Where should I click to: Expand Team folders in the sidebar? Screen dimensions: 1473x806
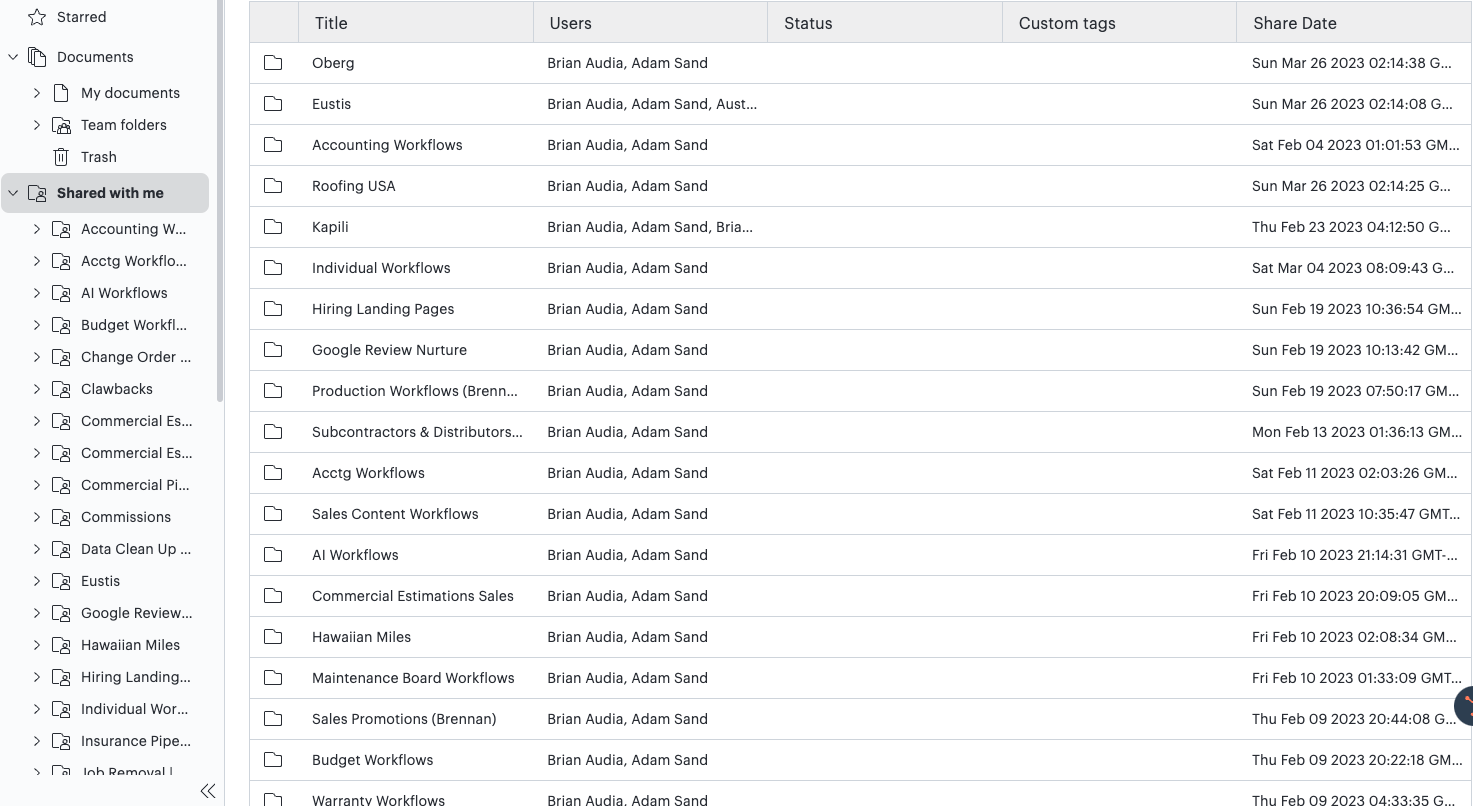point(37,124)
